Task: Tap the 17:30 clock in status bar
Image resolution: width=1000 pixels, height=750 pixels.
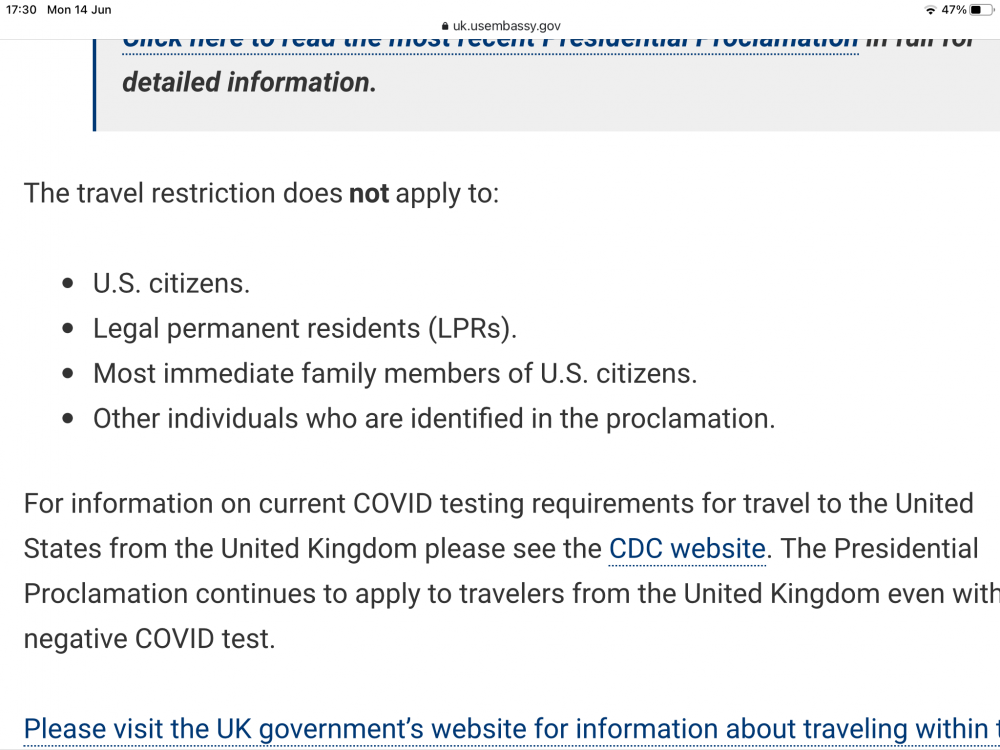Action: click(21, 10)
